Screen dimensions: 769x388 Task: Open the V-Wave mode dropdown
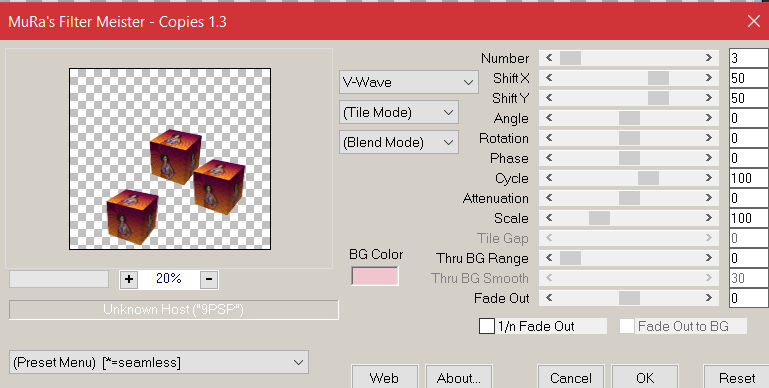coord(409,82)
